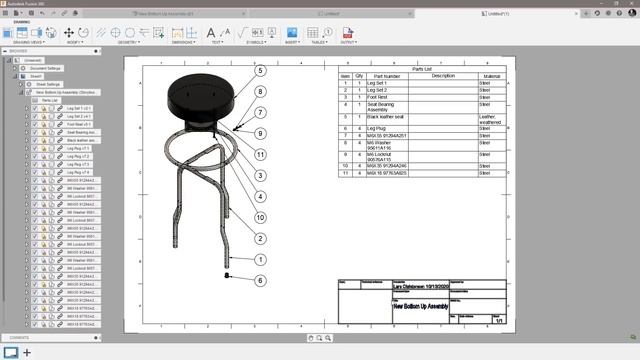Toggle checkbox for Leg Plug v7:3

click(x=35, y=164)
